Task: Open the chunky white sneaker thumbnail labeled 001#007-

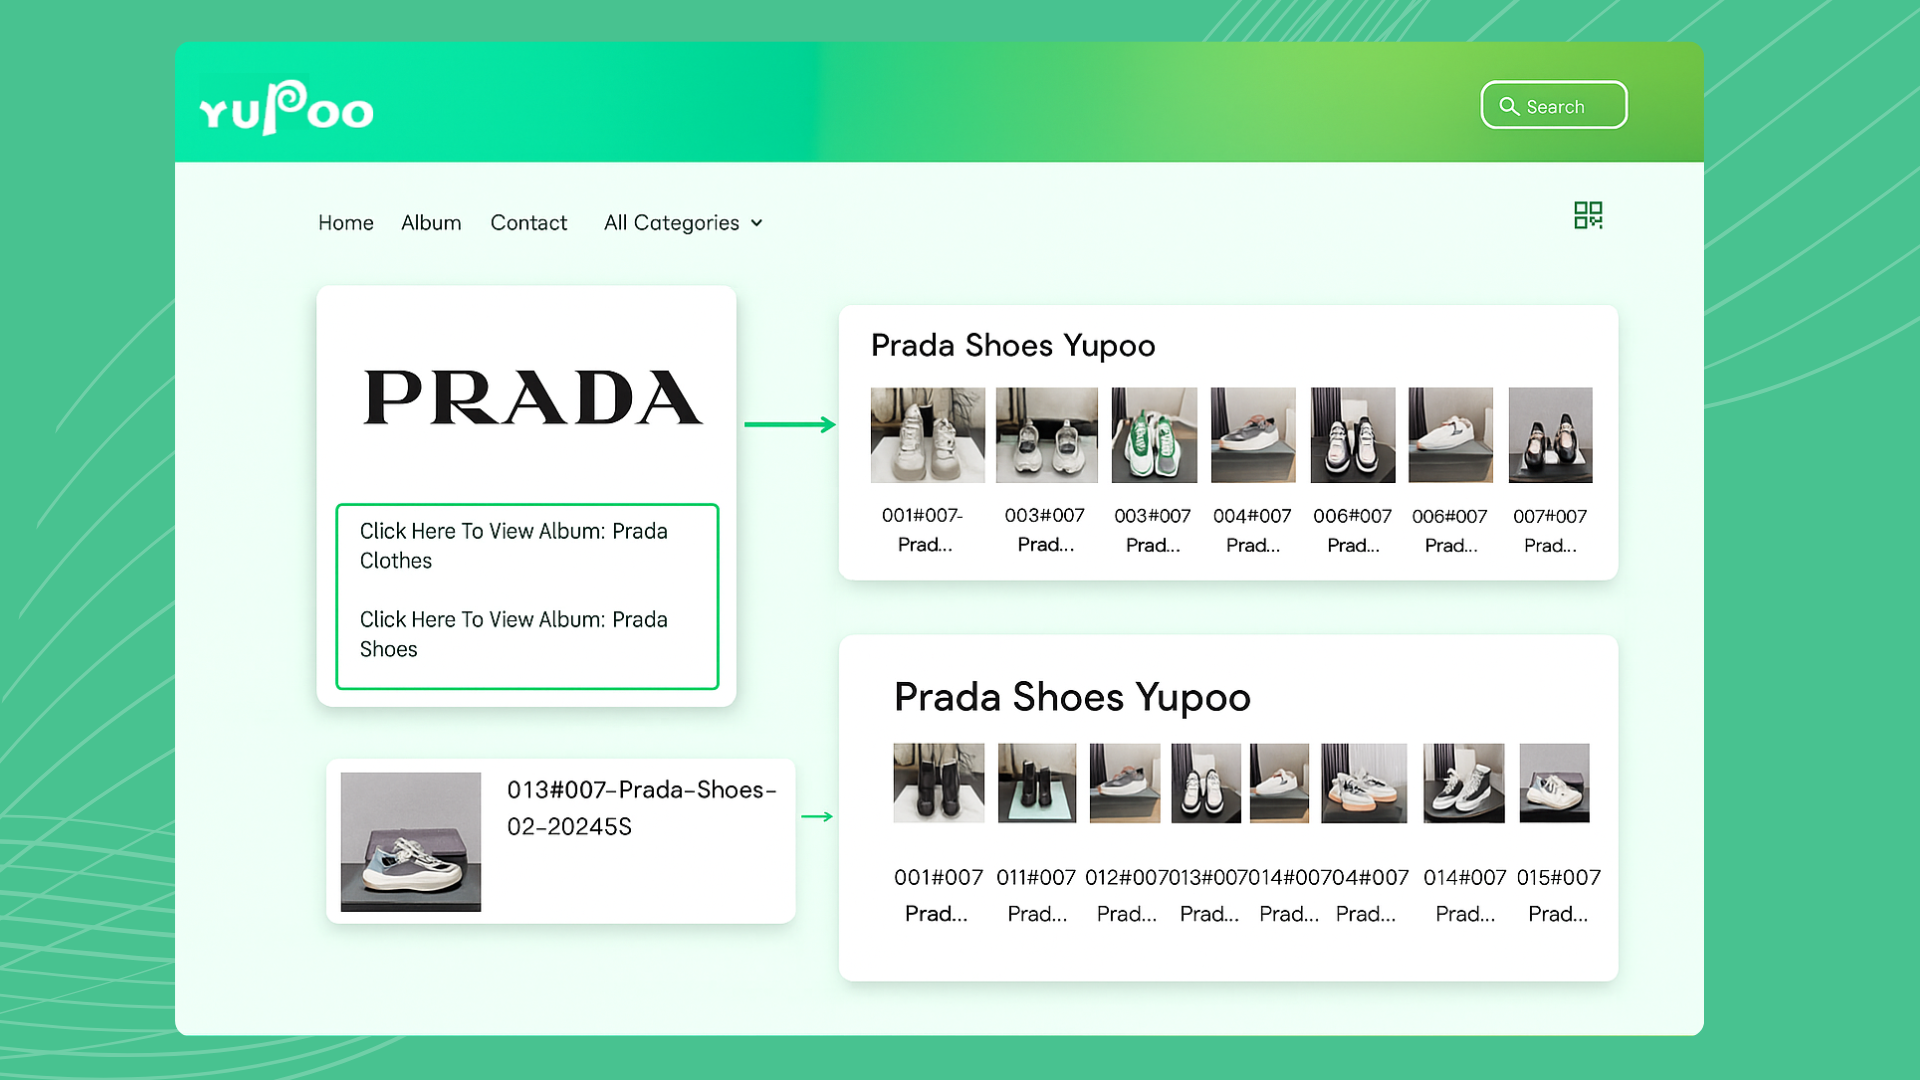Action: (927, 435)
